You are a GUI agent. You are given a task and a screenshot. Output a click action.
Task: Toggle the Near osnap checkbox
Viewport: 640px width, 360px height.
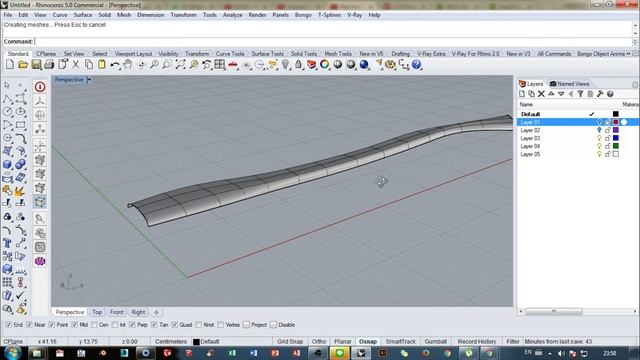coord(29,325)
